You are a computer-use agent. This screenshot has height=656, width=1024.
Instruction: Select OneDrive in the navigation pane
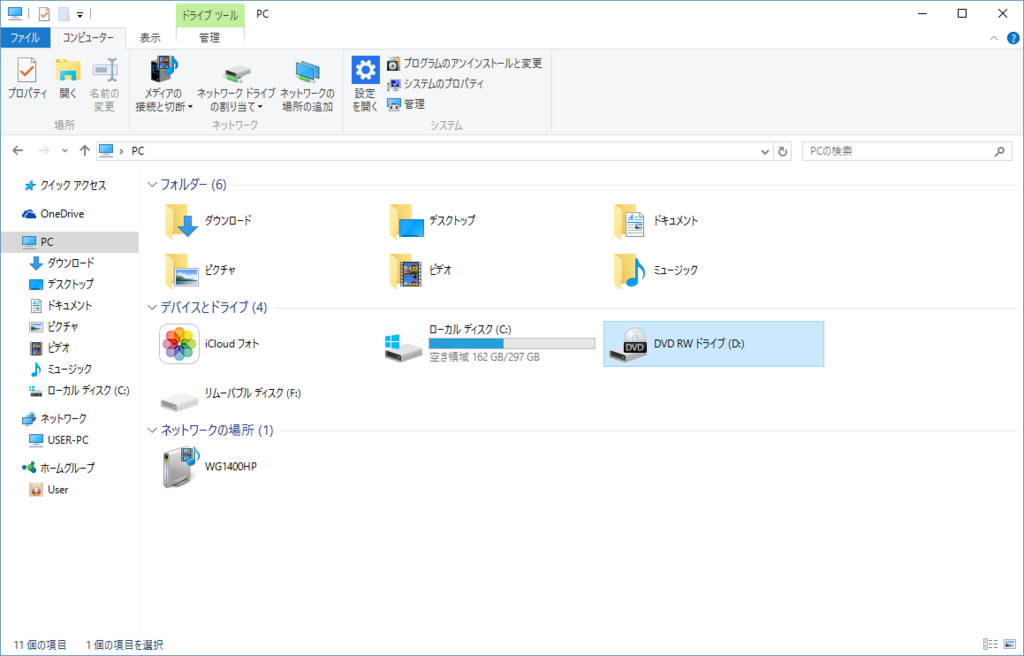[55, 213]
